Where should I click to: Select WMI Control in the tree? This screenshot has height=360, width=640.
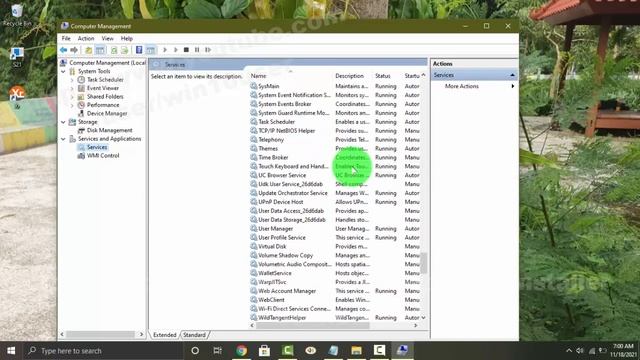103,156
